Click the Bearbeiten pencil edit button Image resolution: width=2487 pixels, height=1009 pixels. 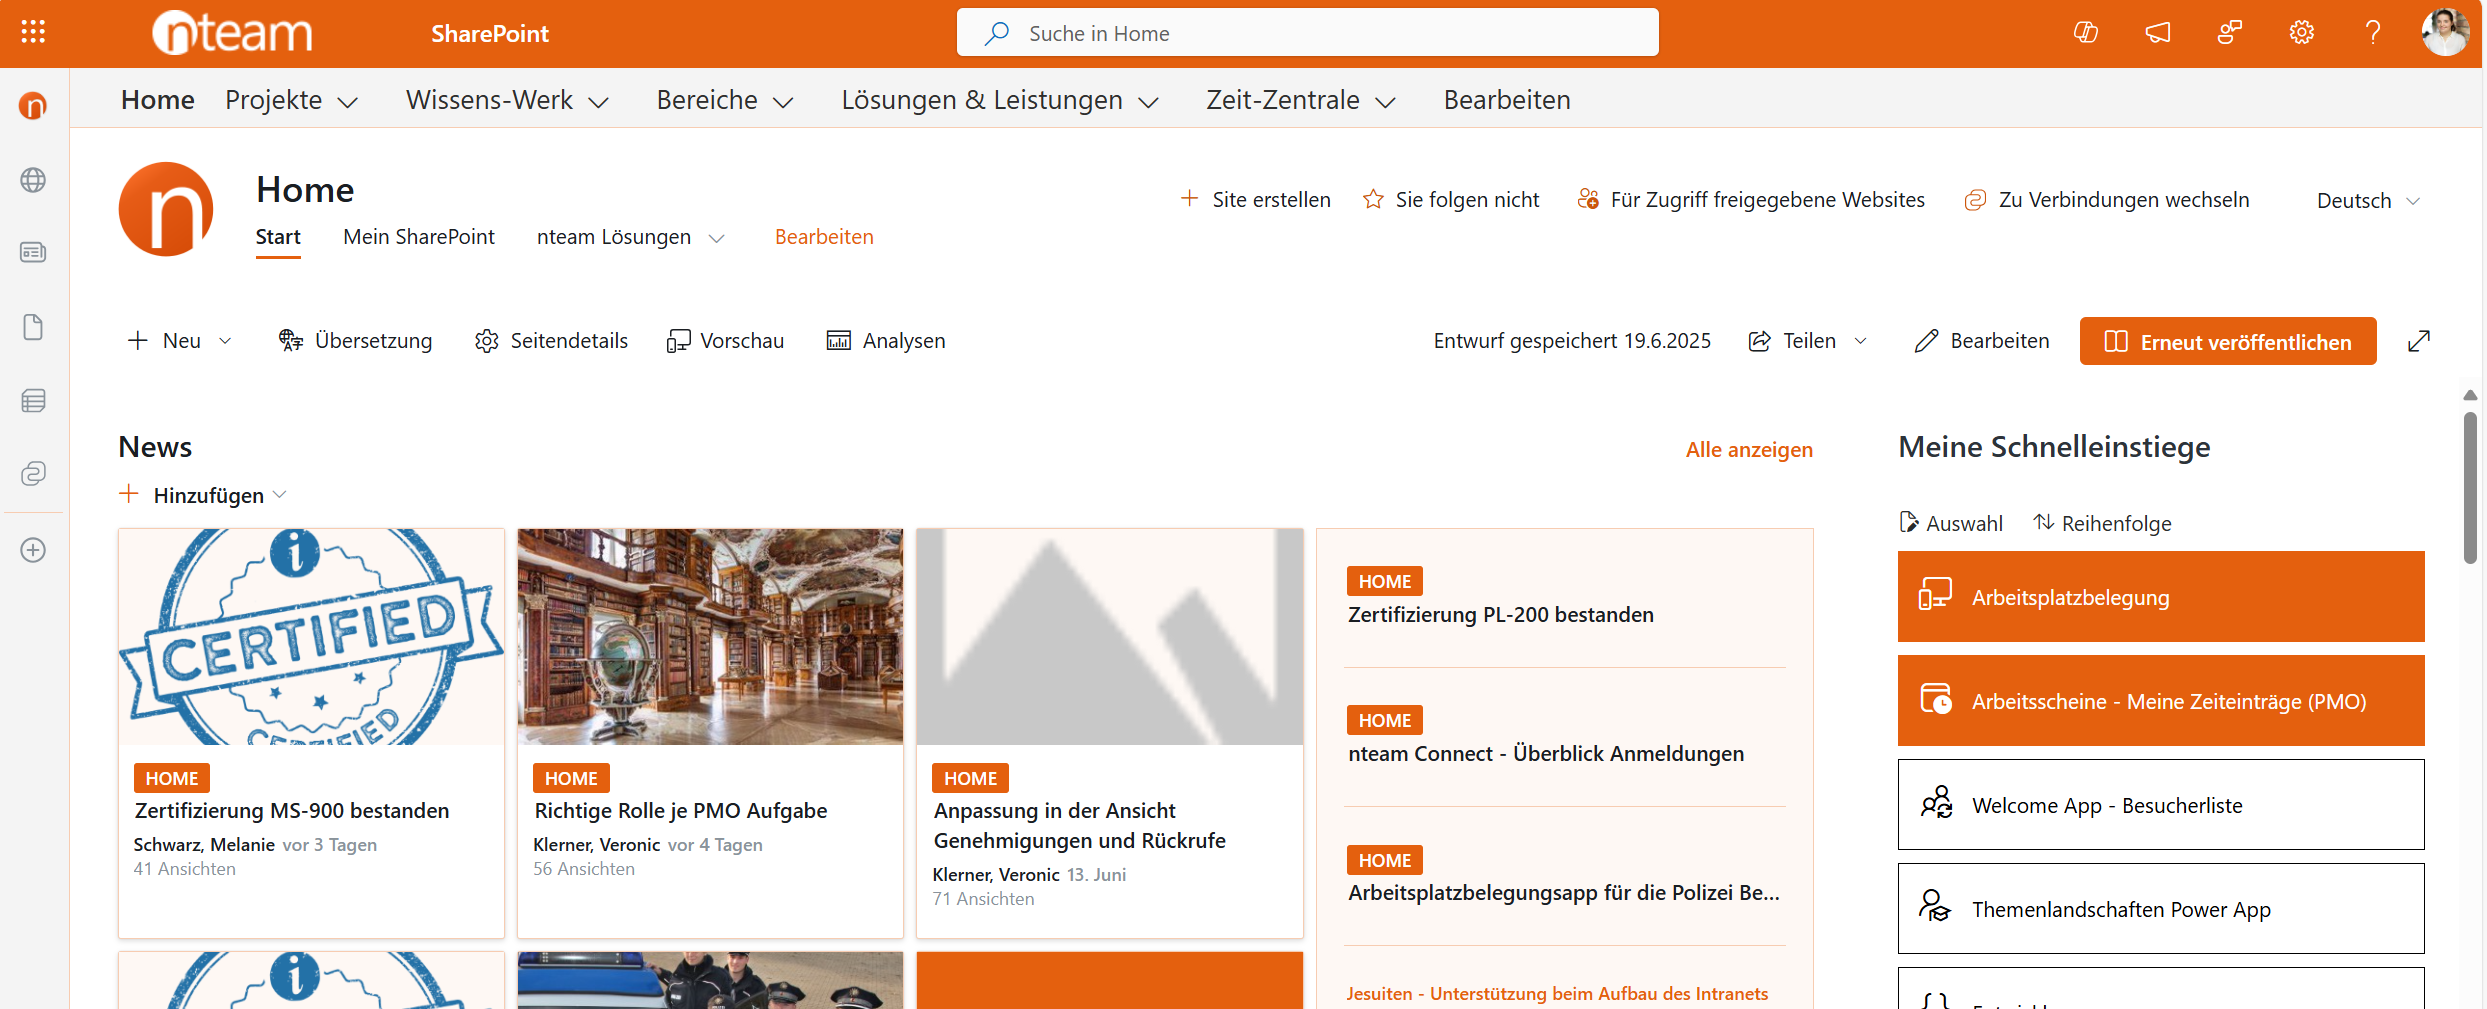point(1981,341)
